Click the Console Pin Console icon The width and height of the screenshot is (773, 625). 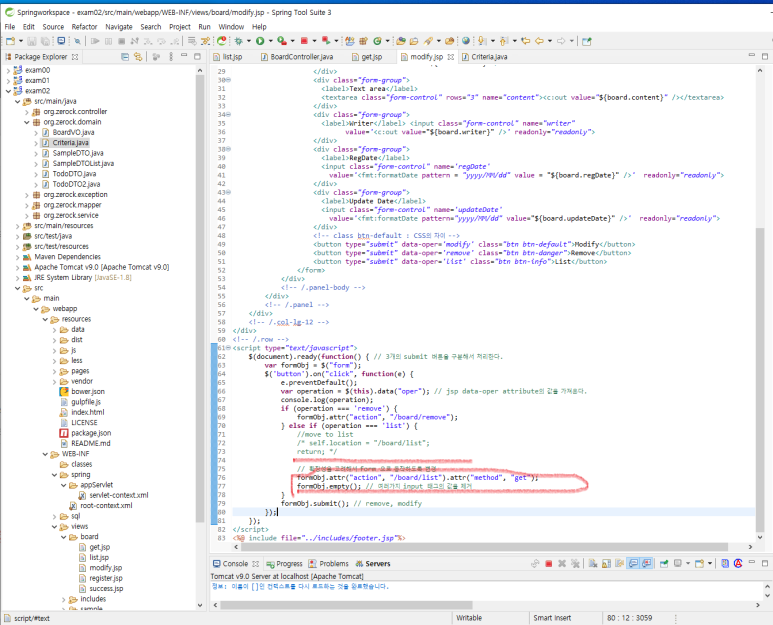coord(664,563)
